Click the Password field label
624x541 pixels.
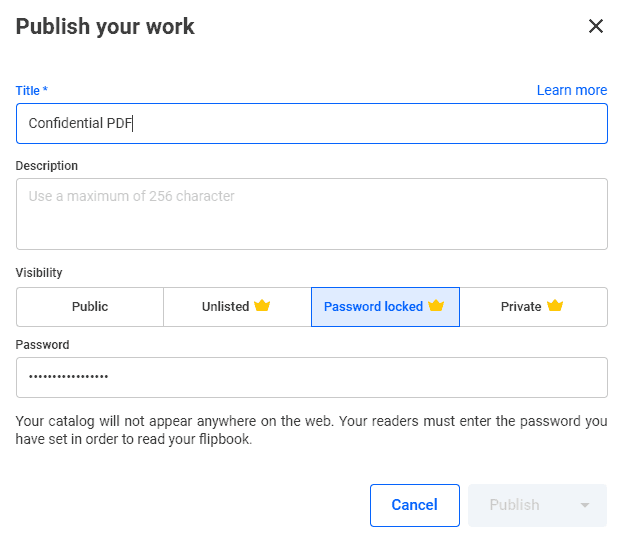(x=42, y=345)
